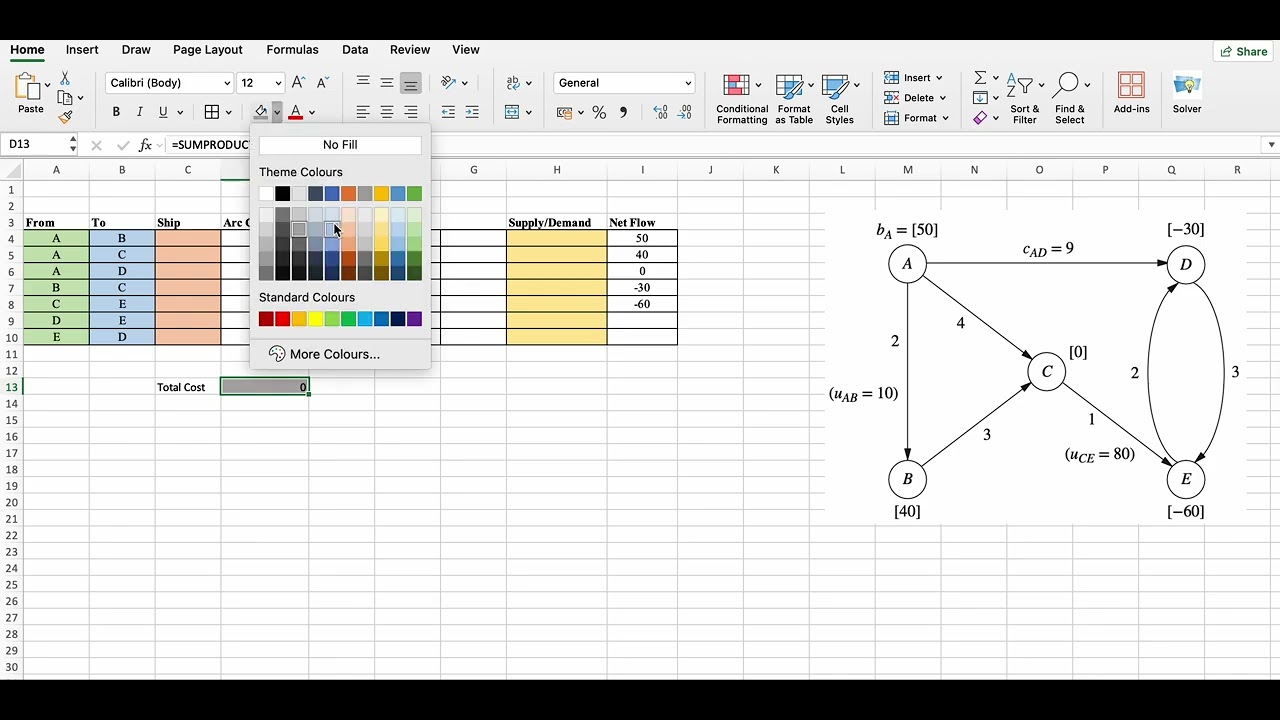Click the Merge & Centre icon

click(513, 112)
